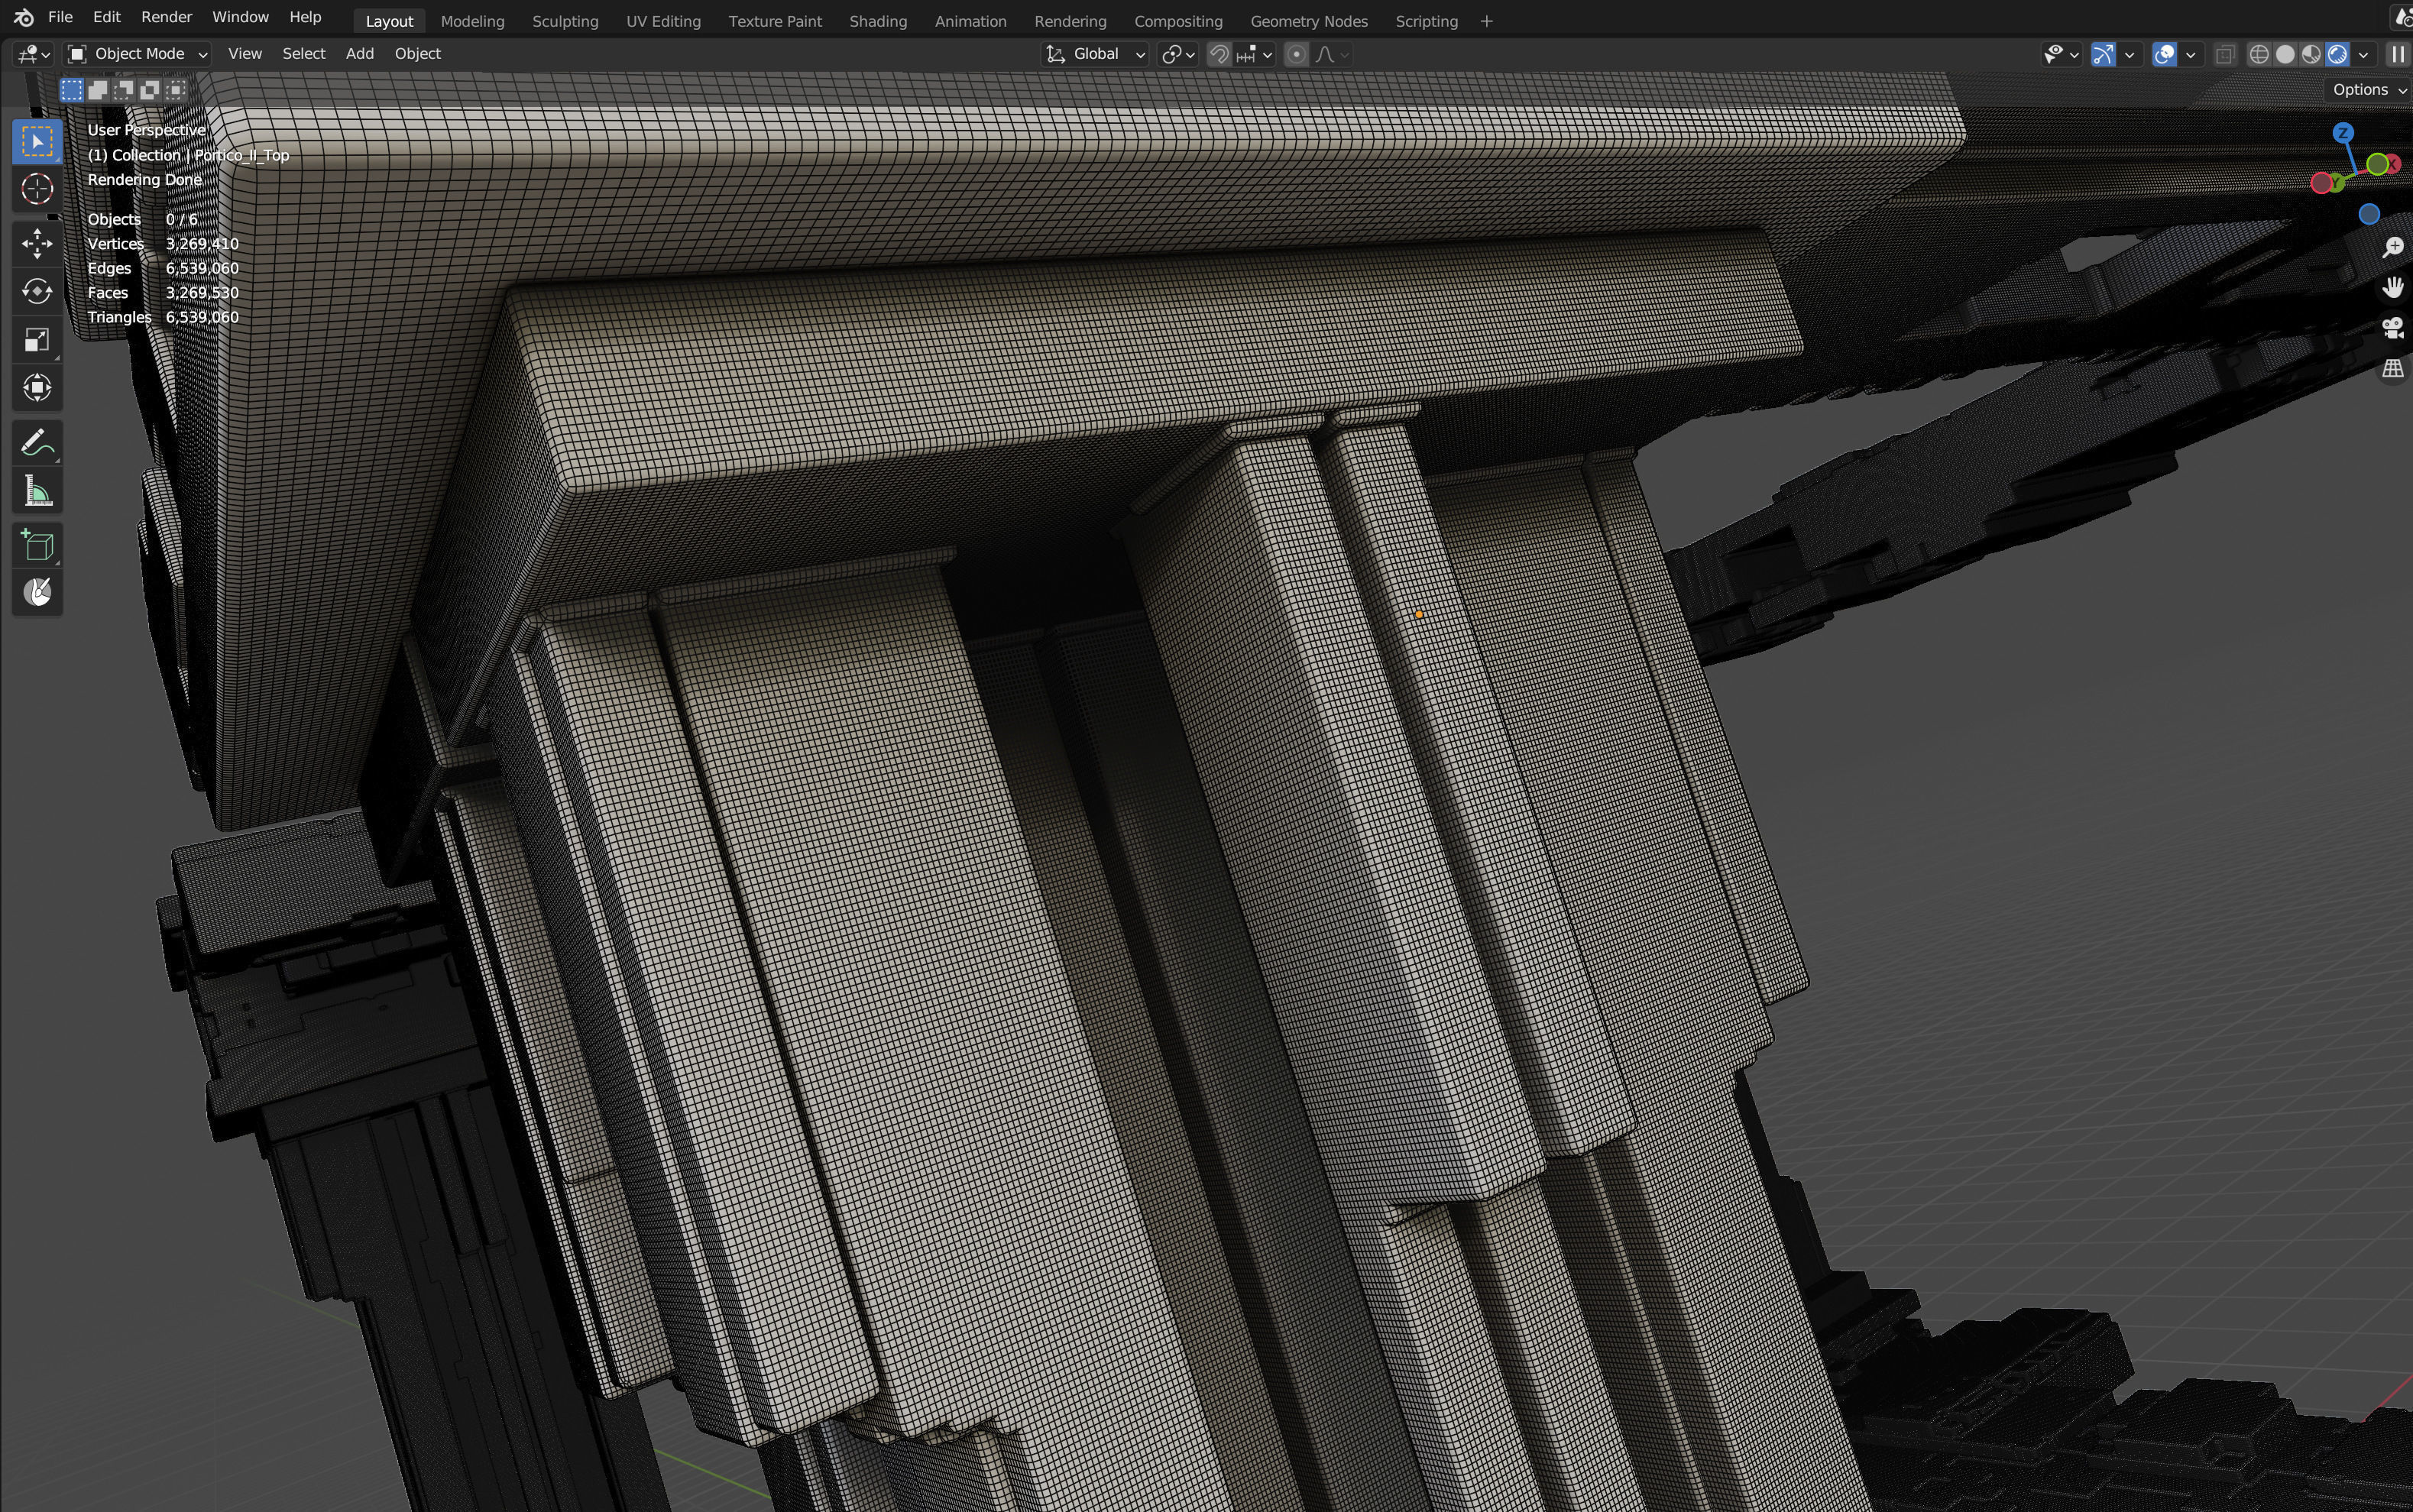Switch to Solid viewport shading
The image size is (2413, 1512).
click(2285, 54)
